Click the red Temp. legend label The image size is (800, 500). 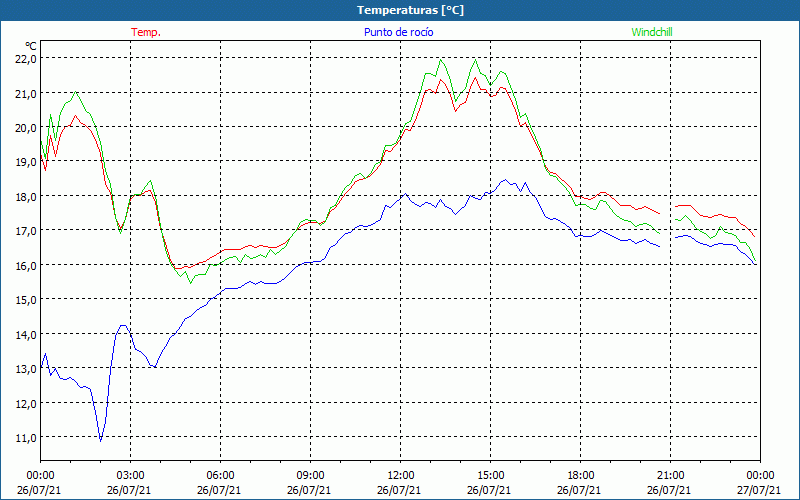click(146, 32)
